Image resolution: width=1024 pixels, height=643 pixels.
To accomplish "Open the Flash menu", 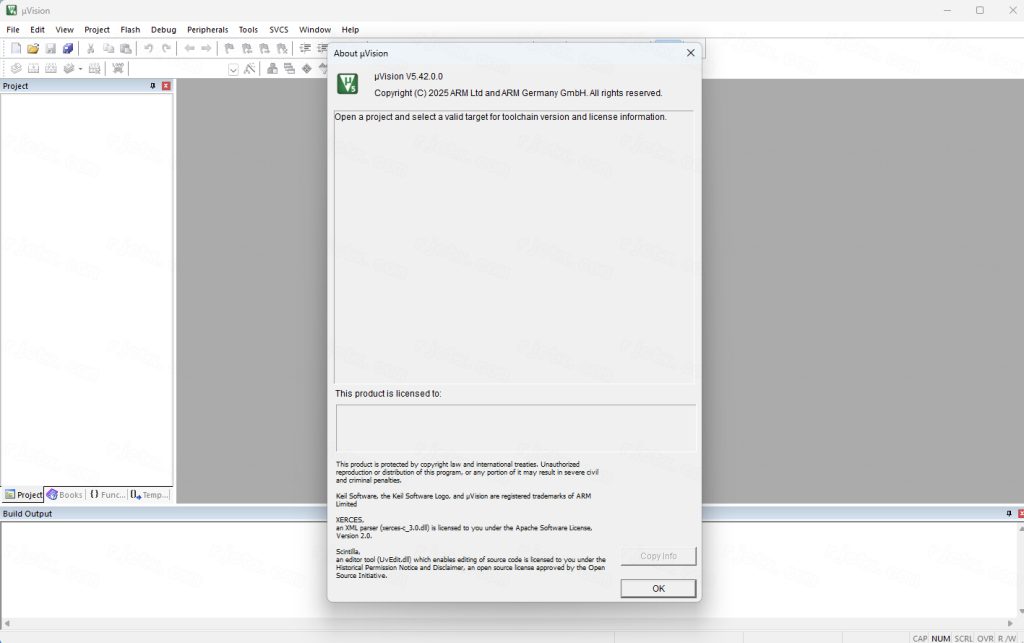I will click(x=130, y=29).
